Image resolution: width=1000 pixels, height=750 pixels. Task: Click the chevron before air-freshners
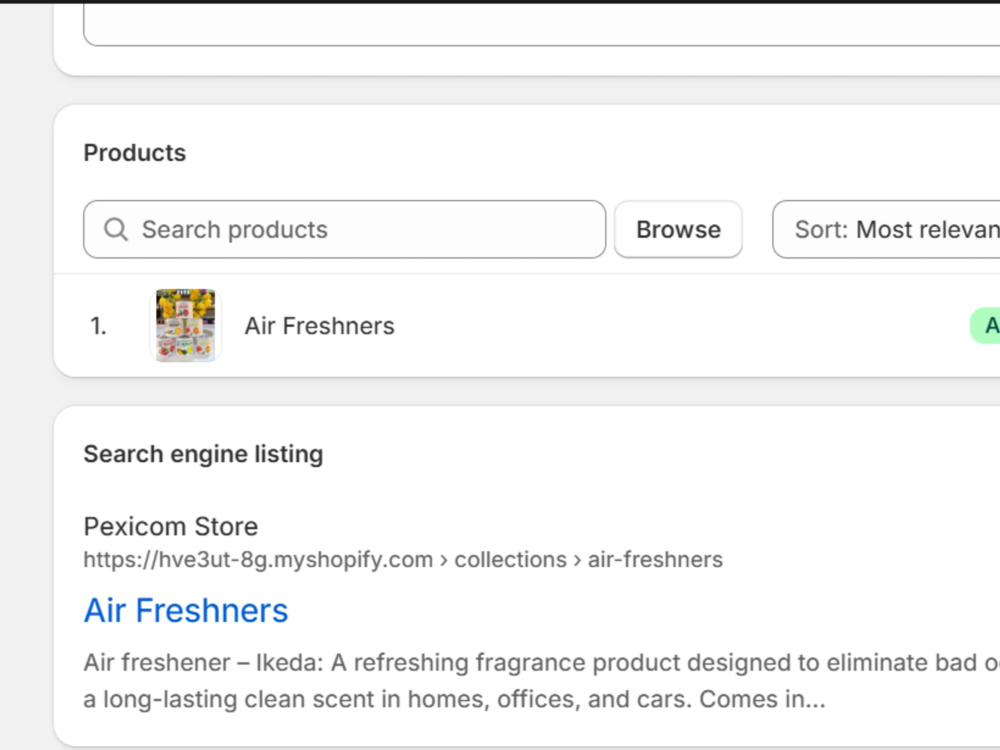tap(577, 560)
